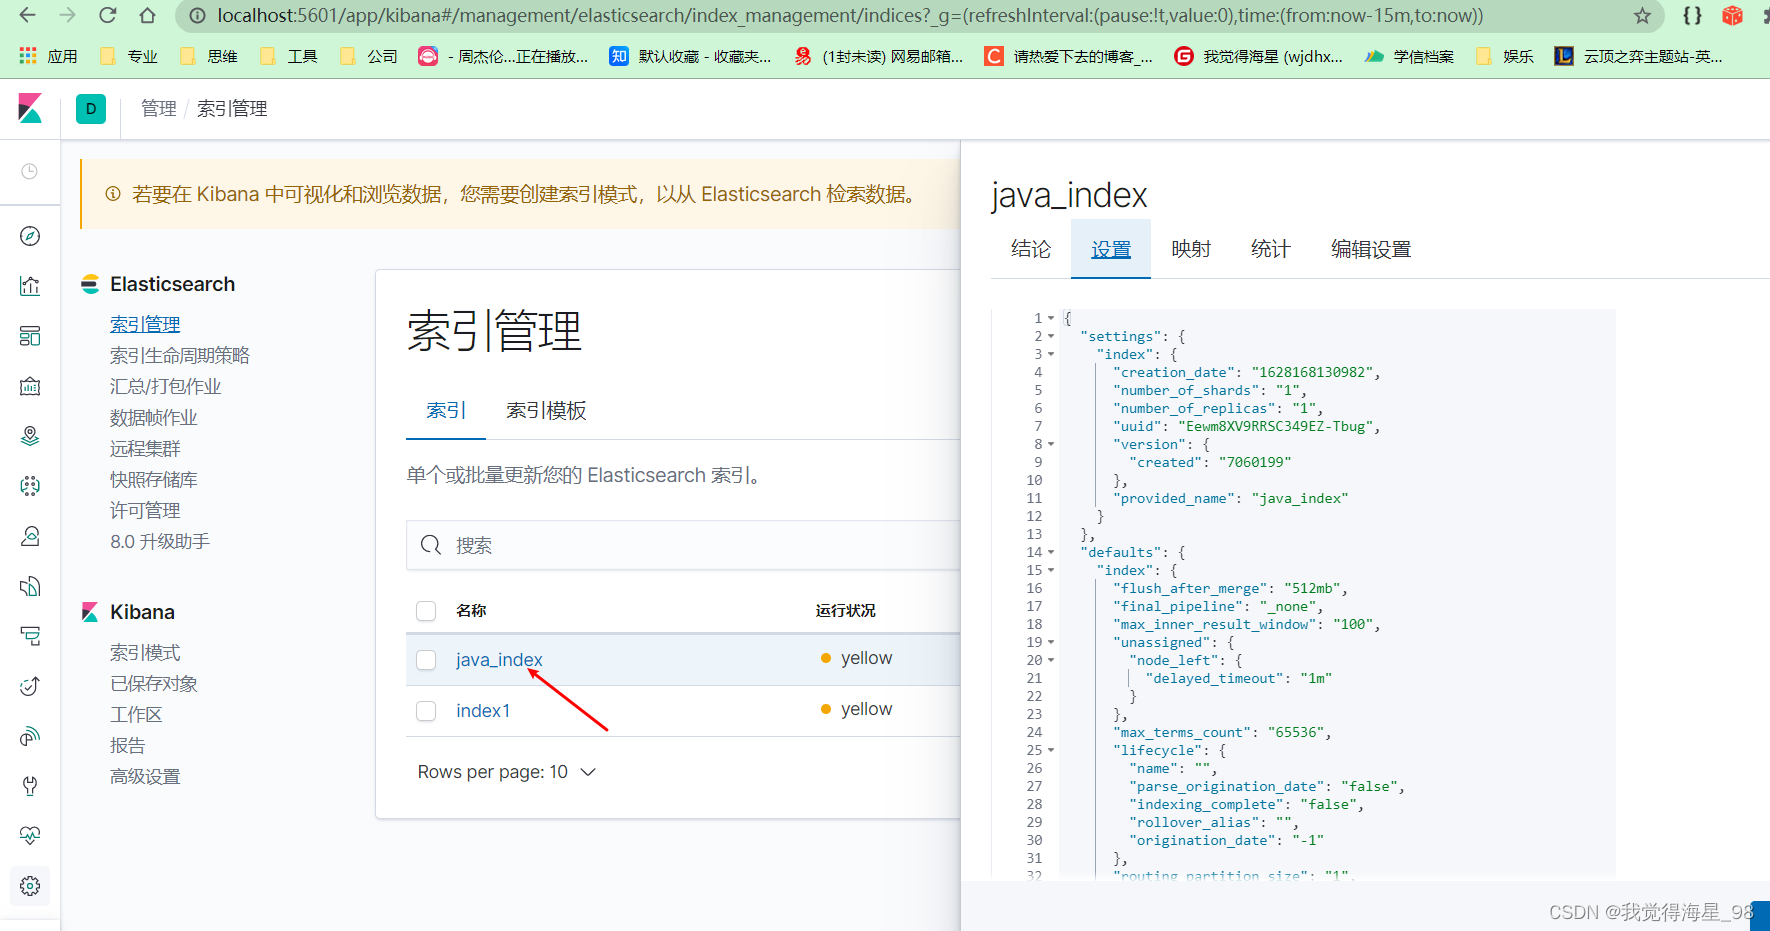Select the 设置 tab in flyout
Viewport: 1770px width, 931px height.
pyautogui.click(x=1111, y=249)
